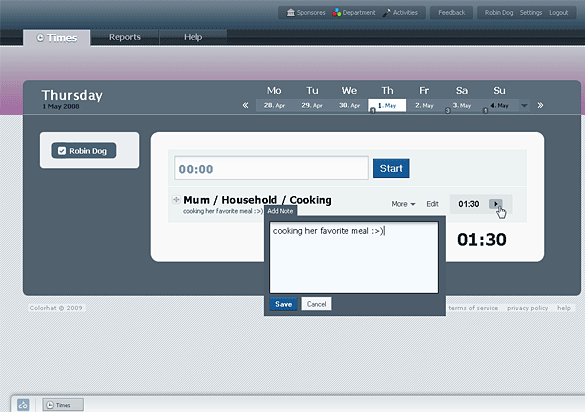Click the Mum / Household / Cooking title
585x412 pixels.
pos(257,200)
